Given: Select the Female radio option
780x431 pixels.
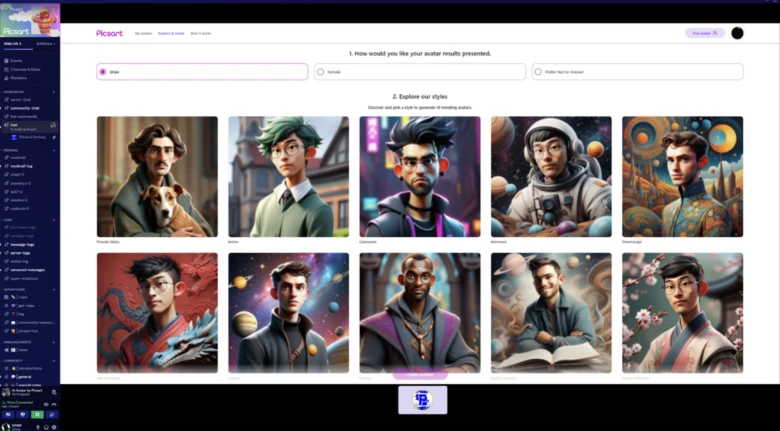Looking at the screenshot, I should pos(321,72).
